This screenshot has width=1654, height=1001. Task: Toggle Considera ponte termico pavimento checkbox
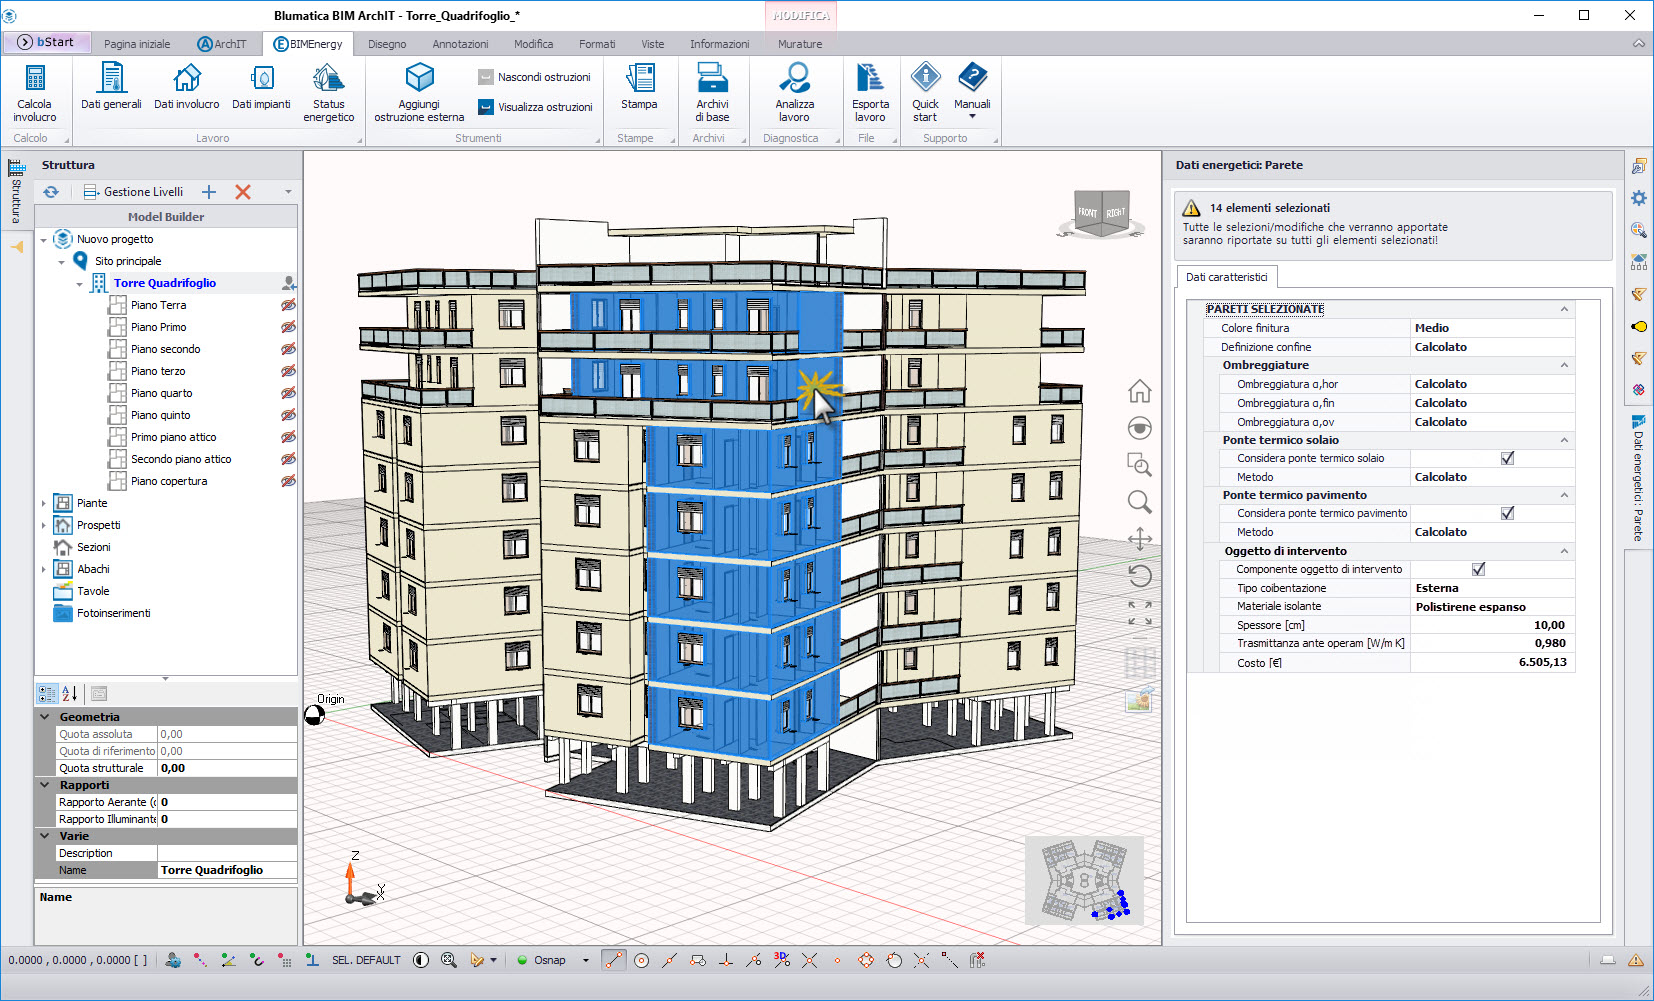click(x=1507, y=513)
